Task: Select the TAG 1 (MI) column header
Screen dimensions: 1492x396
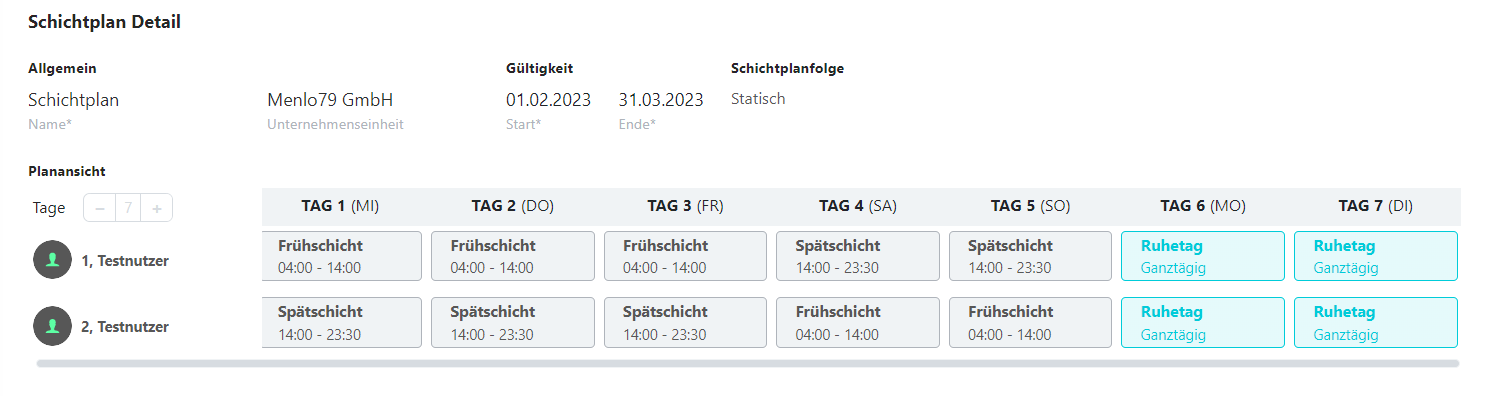Action: pyautogui.click(x=340, y=206)
